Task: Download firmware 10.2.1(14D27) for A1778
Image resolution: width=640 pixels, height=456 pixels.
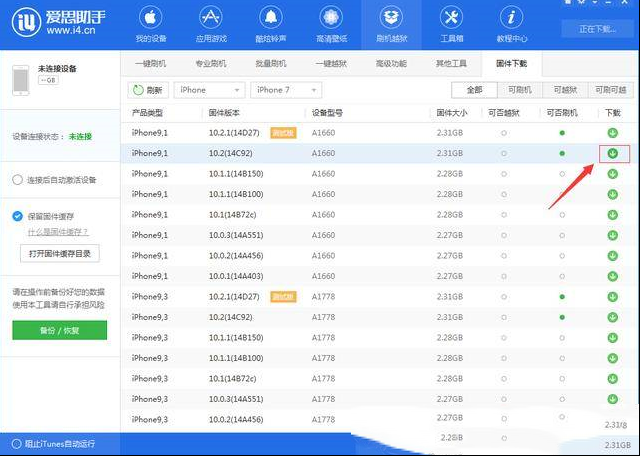Action: [612, 297]
